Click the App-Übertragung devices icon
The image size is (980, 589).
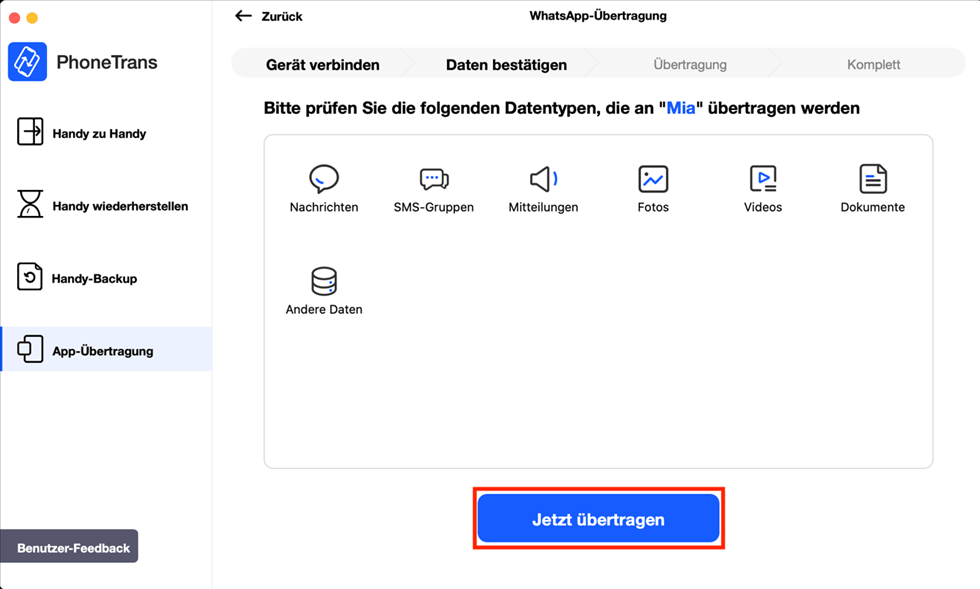pos(30,349)
